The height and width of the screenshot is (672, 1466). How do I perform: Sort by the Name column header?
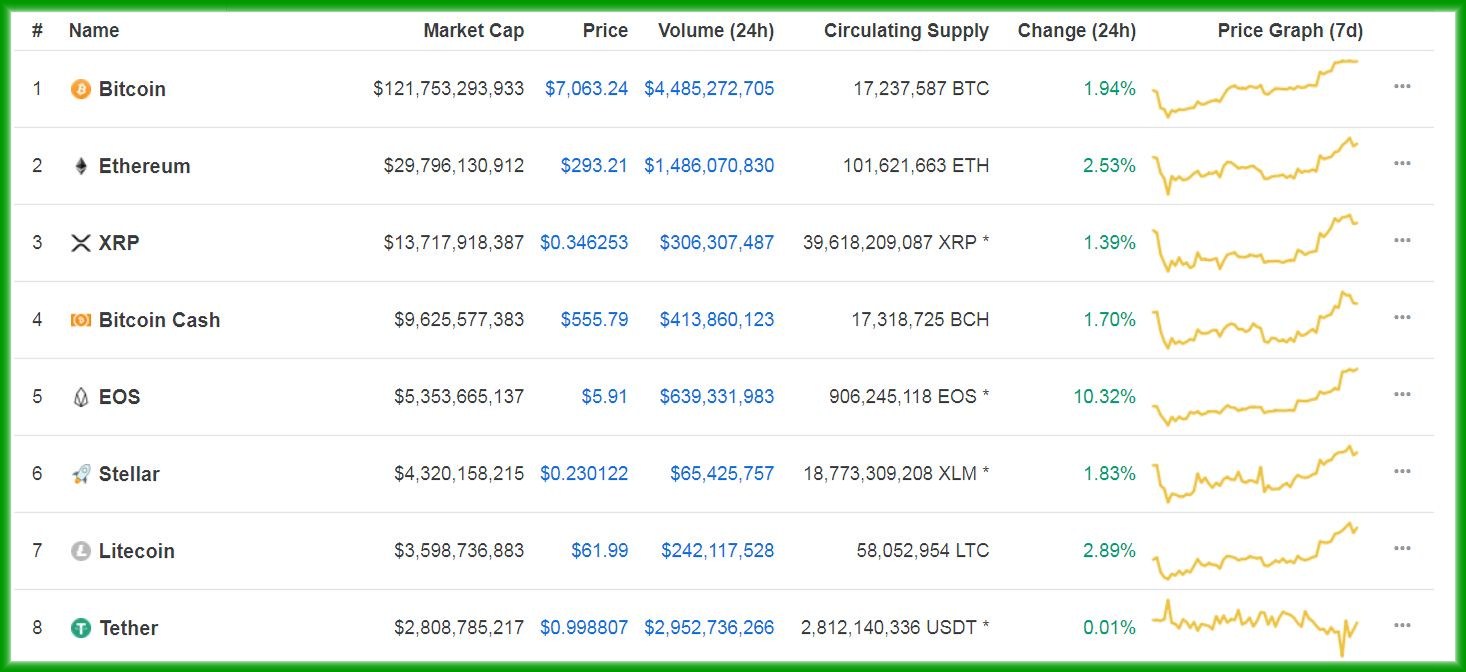point(93,30)
